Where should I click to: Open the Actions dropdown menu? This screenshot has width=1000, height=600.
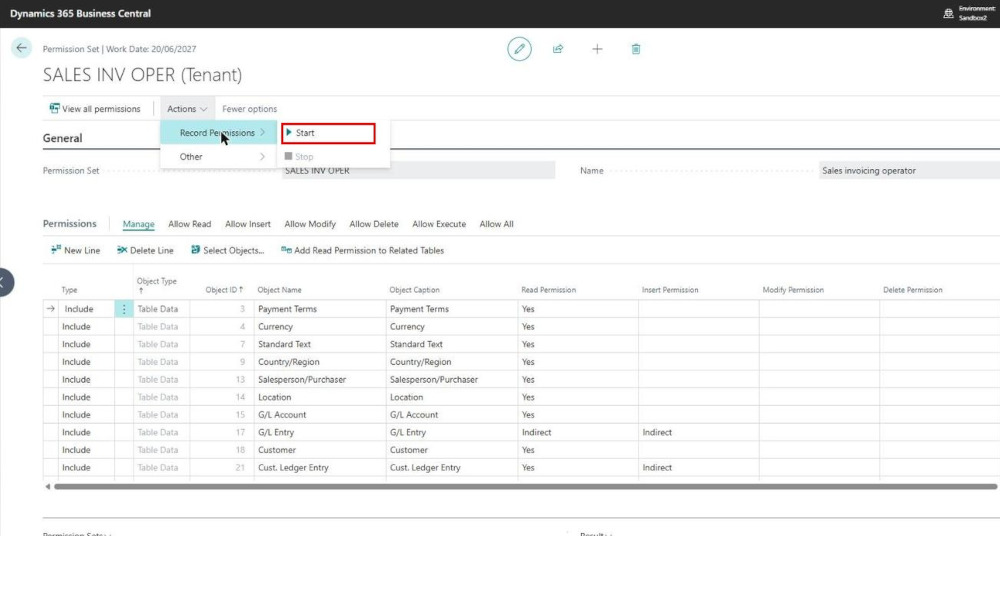(x=187, y=109)
